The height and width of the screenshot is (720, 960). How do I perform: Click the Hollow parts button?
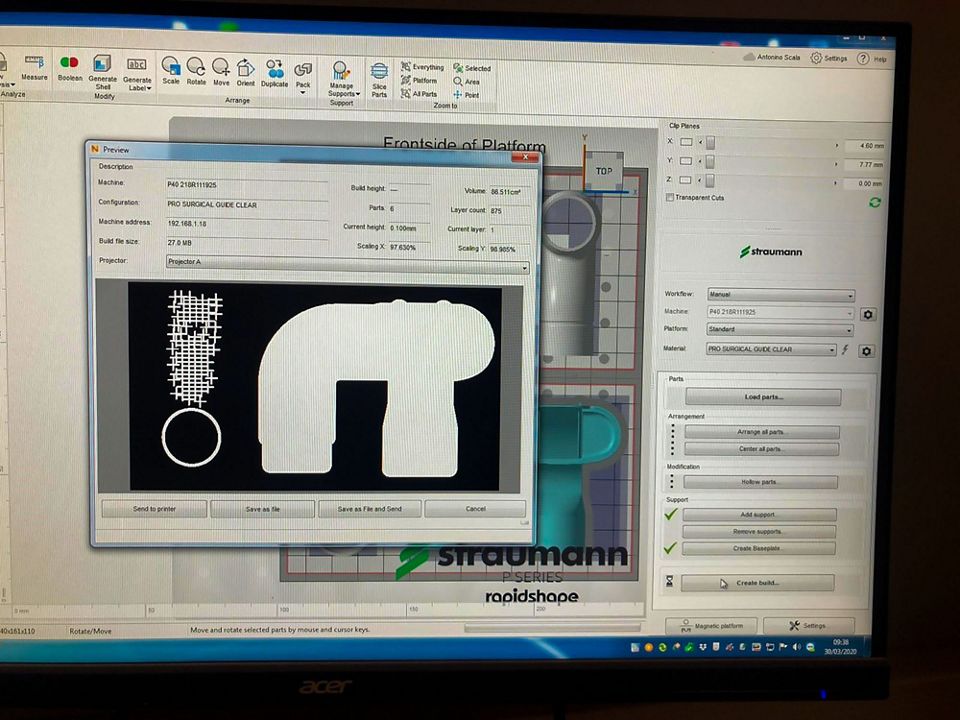click(x=760, y=482)
